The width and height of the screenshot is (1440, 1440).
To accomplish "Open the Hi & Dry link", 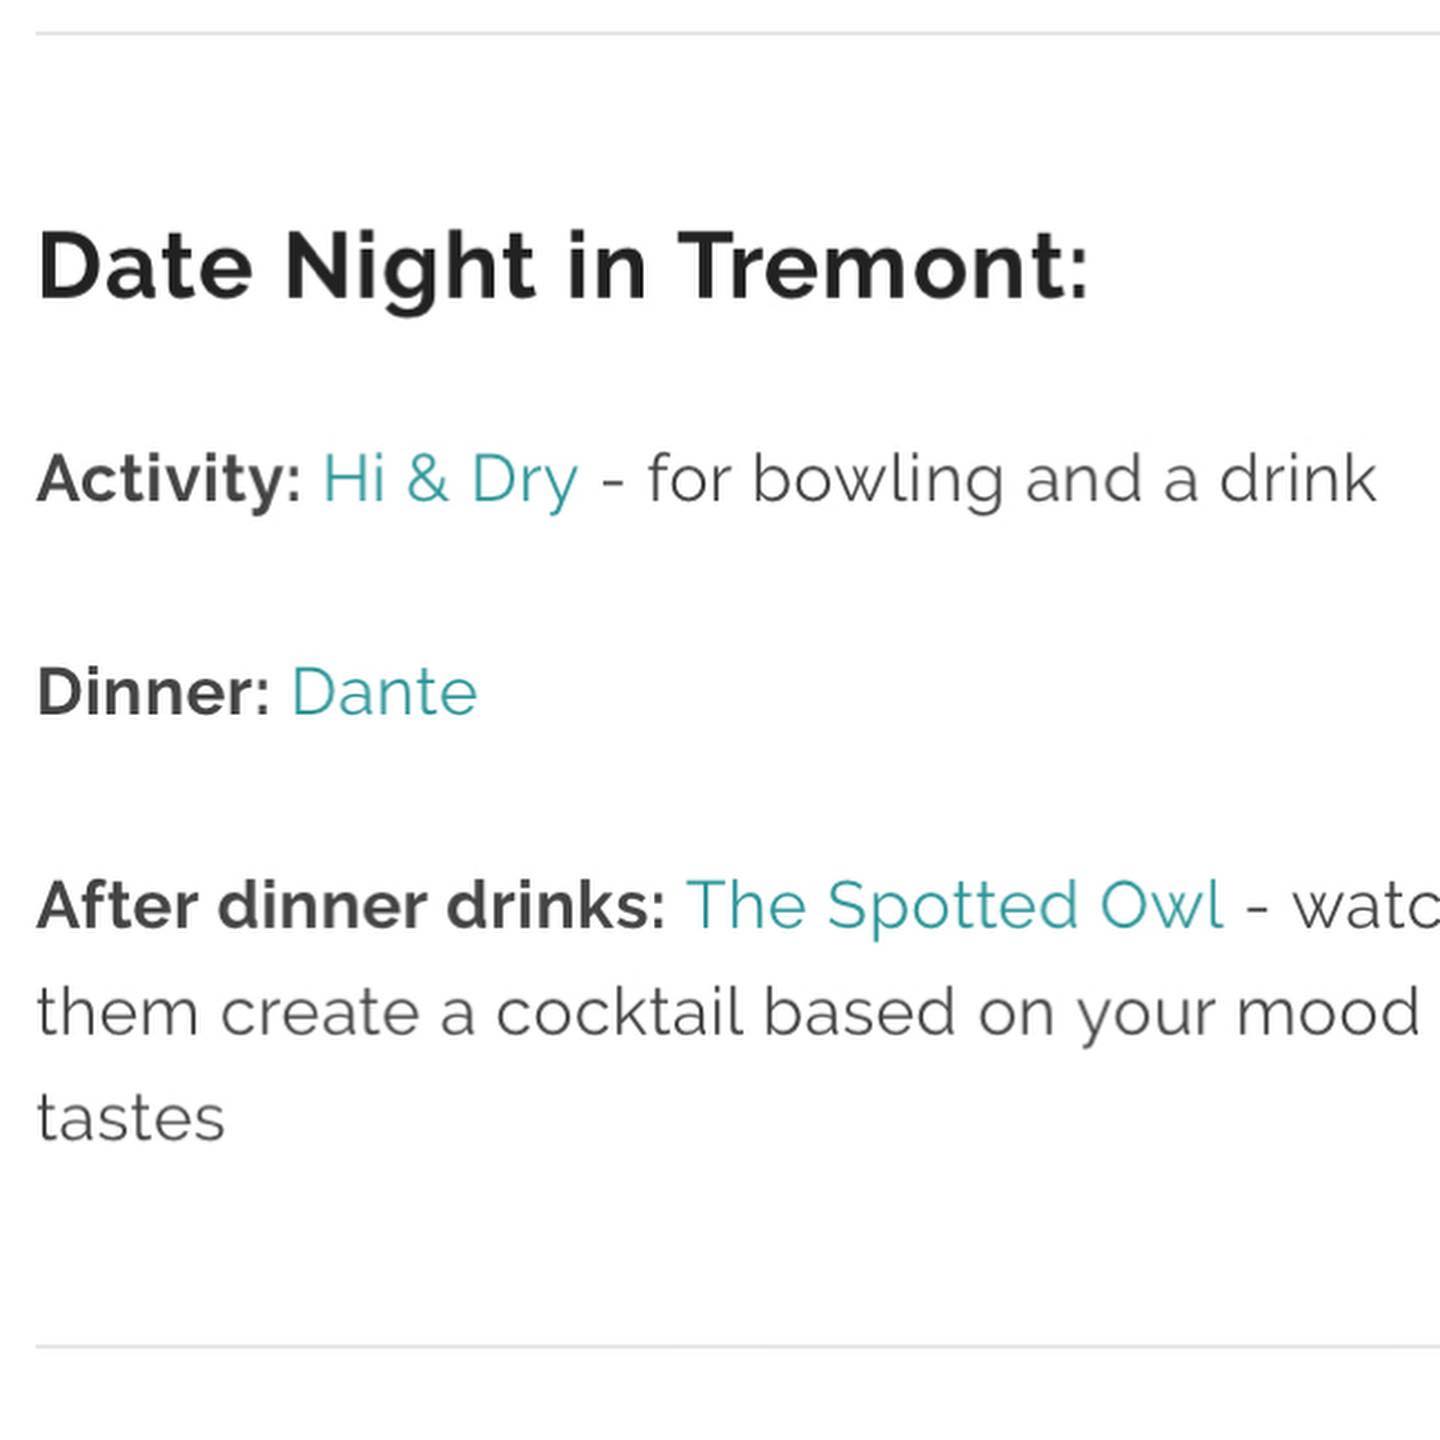I will [x=450, y=479].
